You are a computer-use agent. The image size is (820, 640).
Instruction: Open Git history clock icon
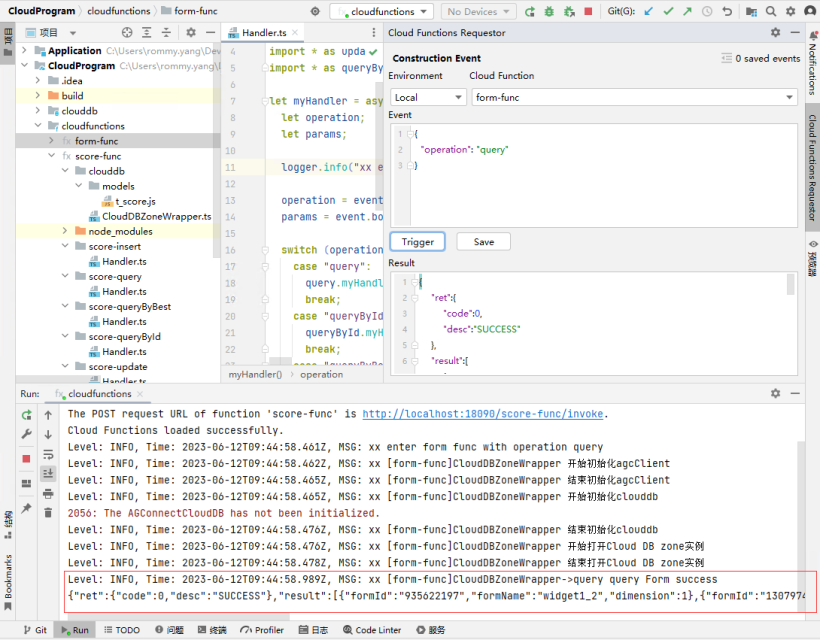tap(707, 11)
